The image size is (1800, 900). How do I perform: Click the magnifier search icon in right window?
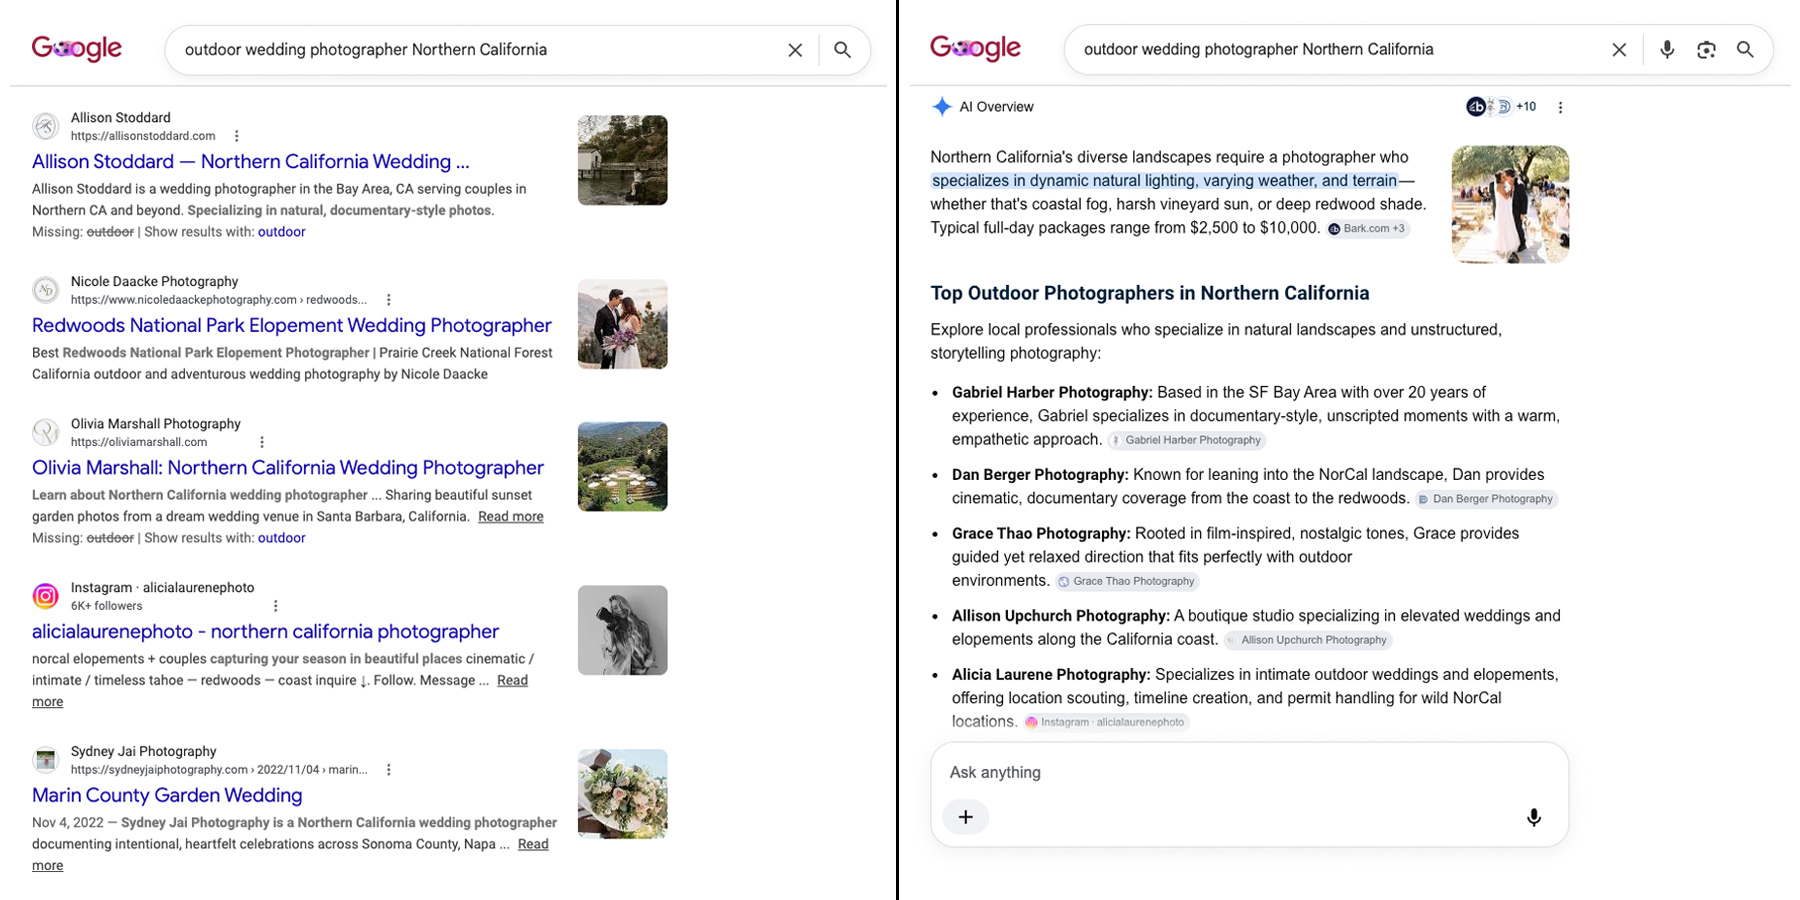pyautogui.click(x=1745, y=50)
